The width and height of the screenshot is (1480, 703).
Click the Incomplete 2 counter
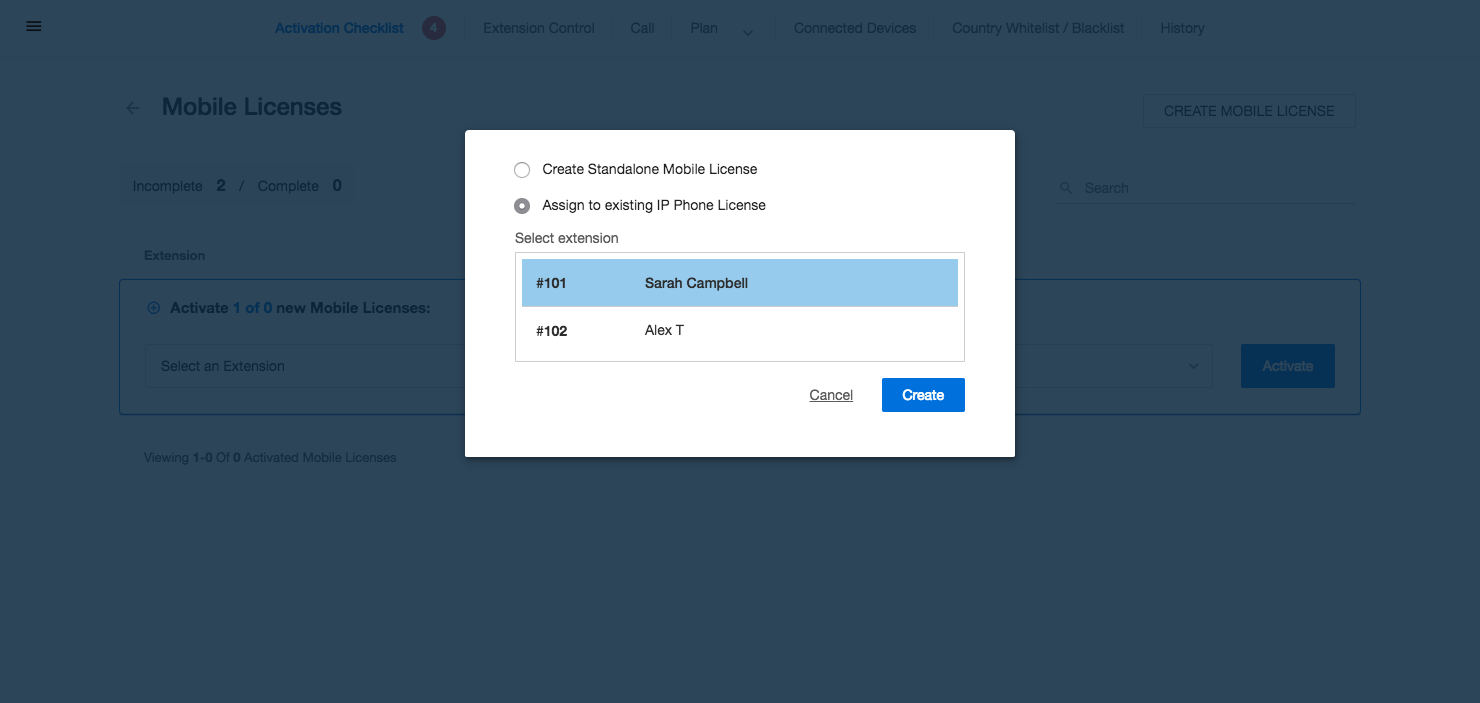click(x=179, y=186)
